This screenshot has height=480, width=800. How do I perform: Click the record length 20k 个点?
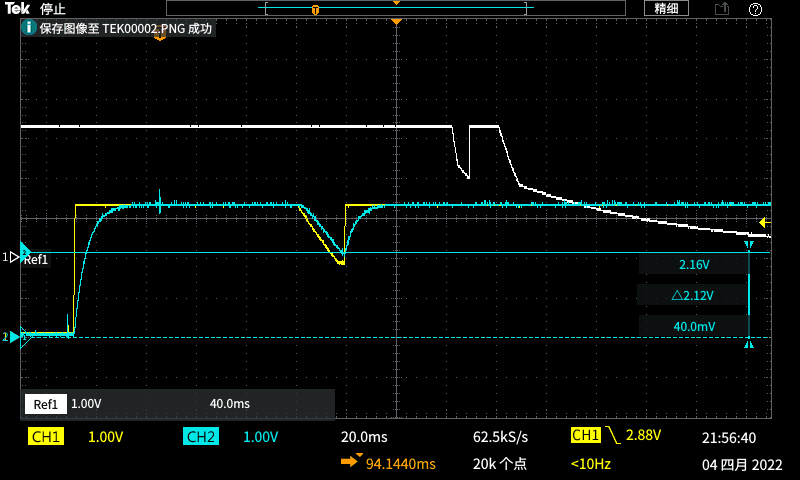500,464
